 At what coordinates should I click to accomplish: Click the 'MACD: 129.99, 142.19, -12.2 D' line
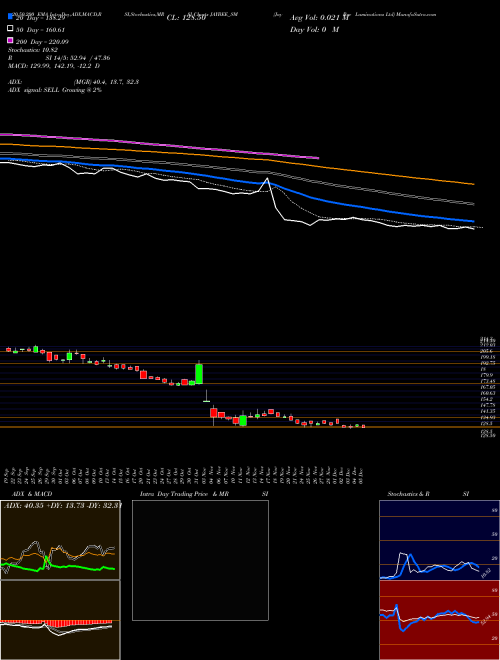(54, 66)
